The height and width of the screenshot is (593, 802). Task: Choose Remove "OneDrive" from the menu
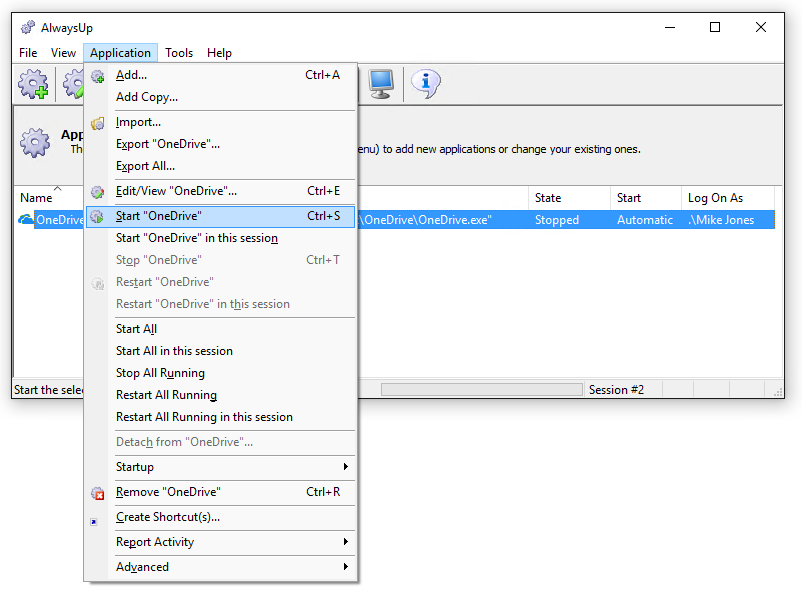[220, 492]
